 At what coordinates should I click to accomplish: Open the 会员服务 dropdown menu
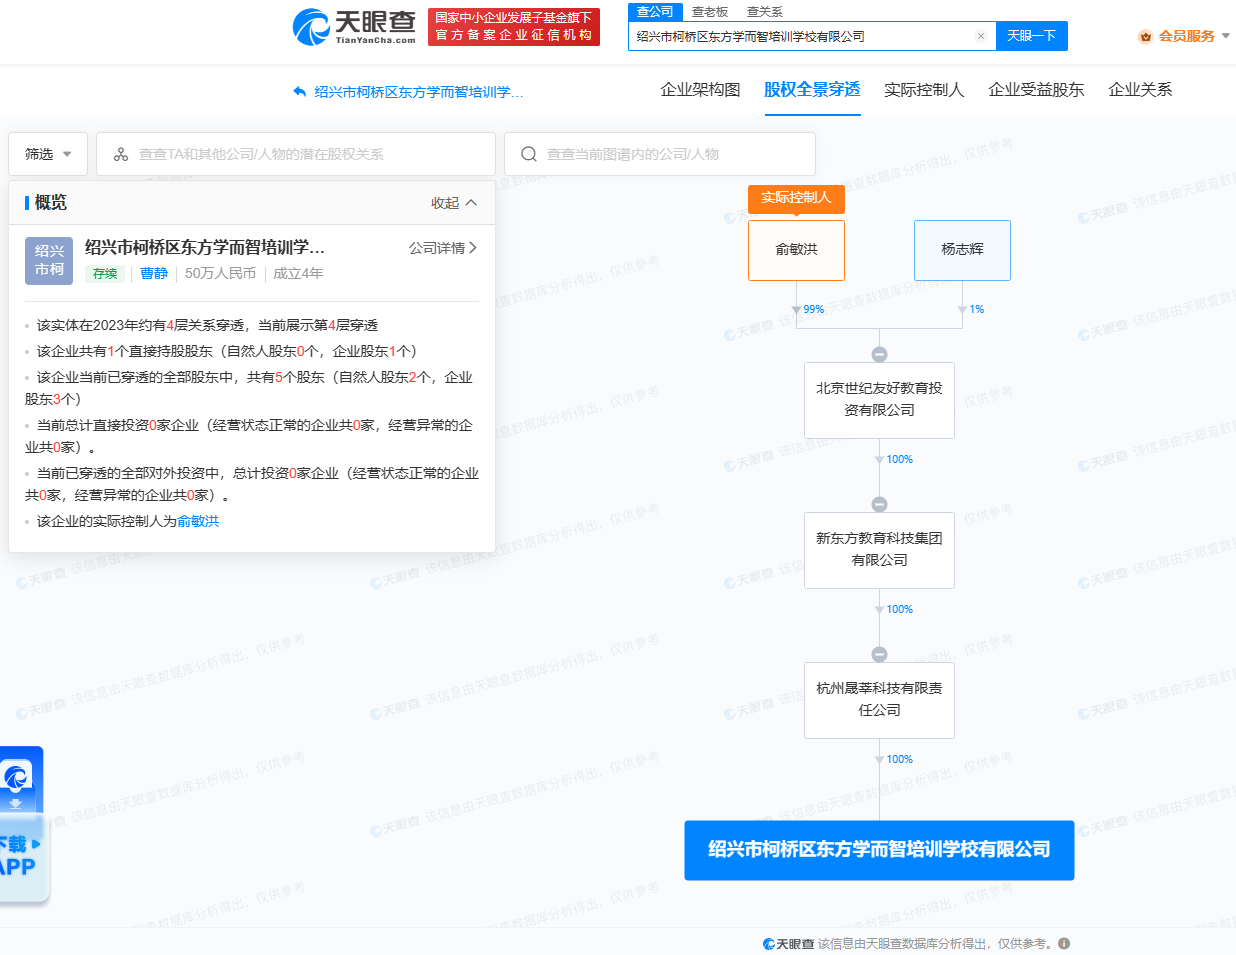tap(1185, 36)
